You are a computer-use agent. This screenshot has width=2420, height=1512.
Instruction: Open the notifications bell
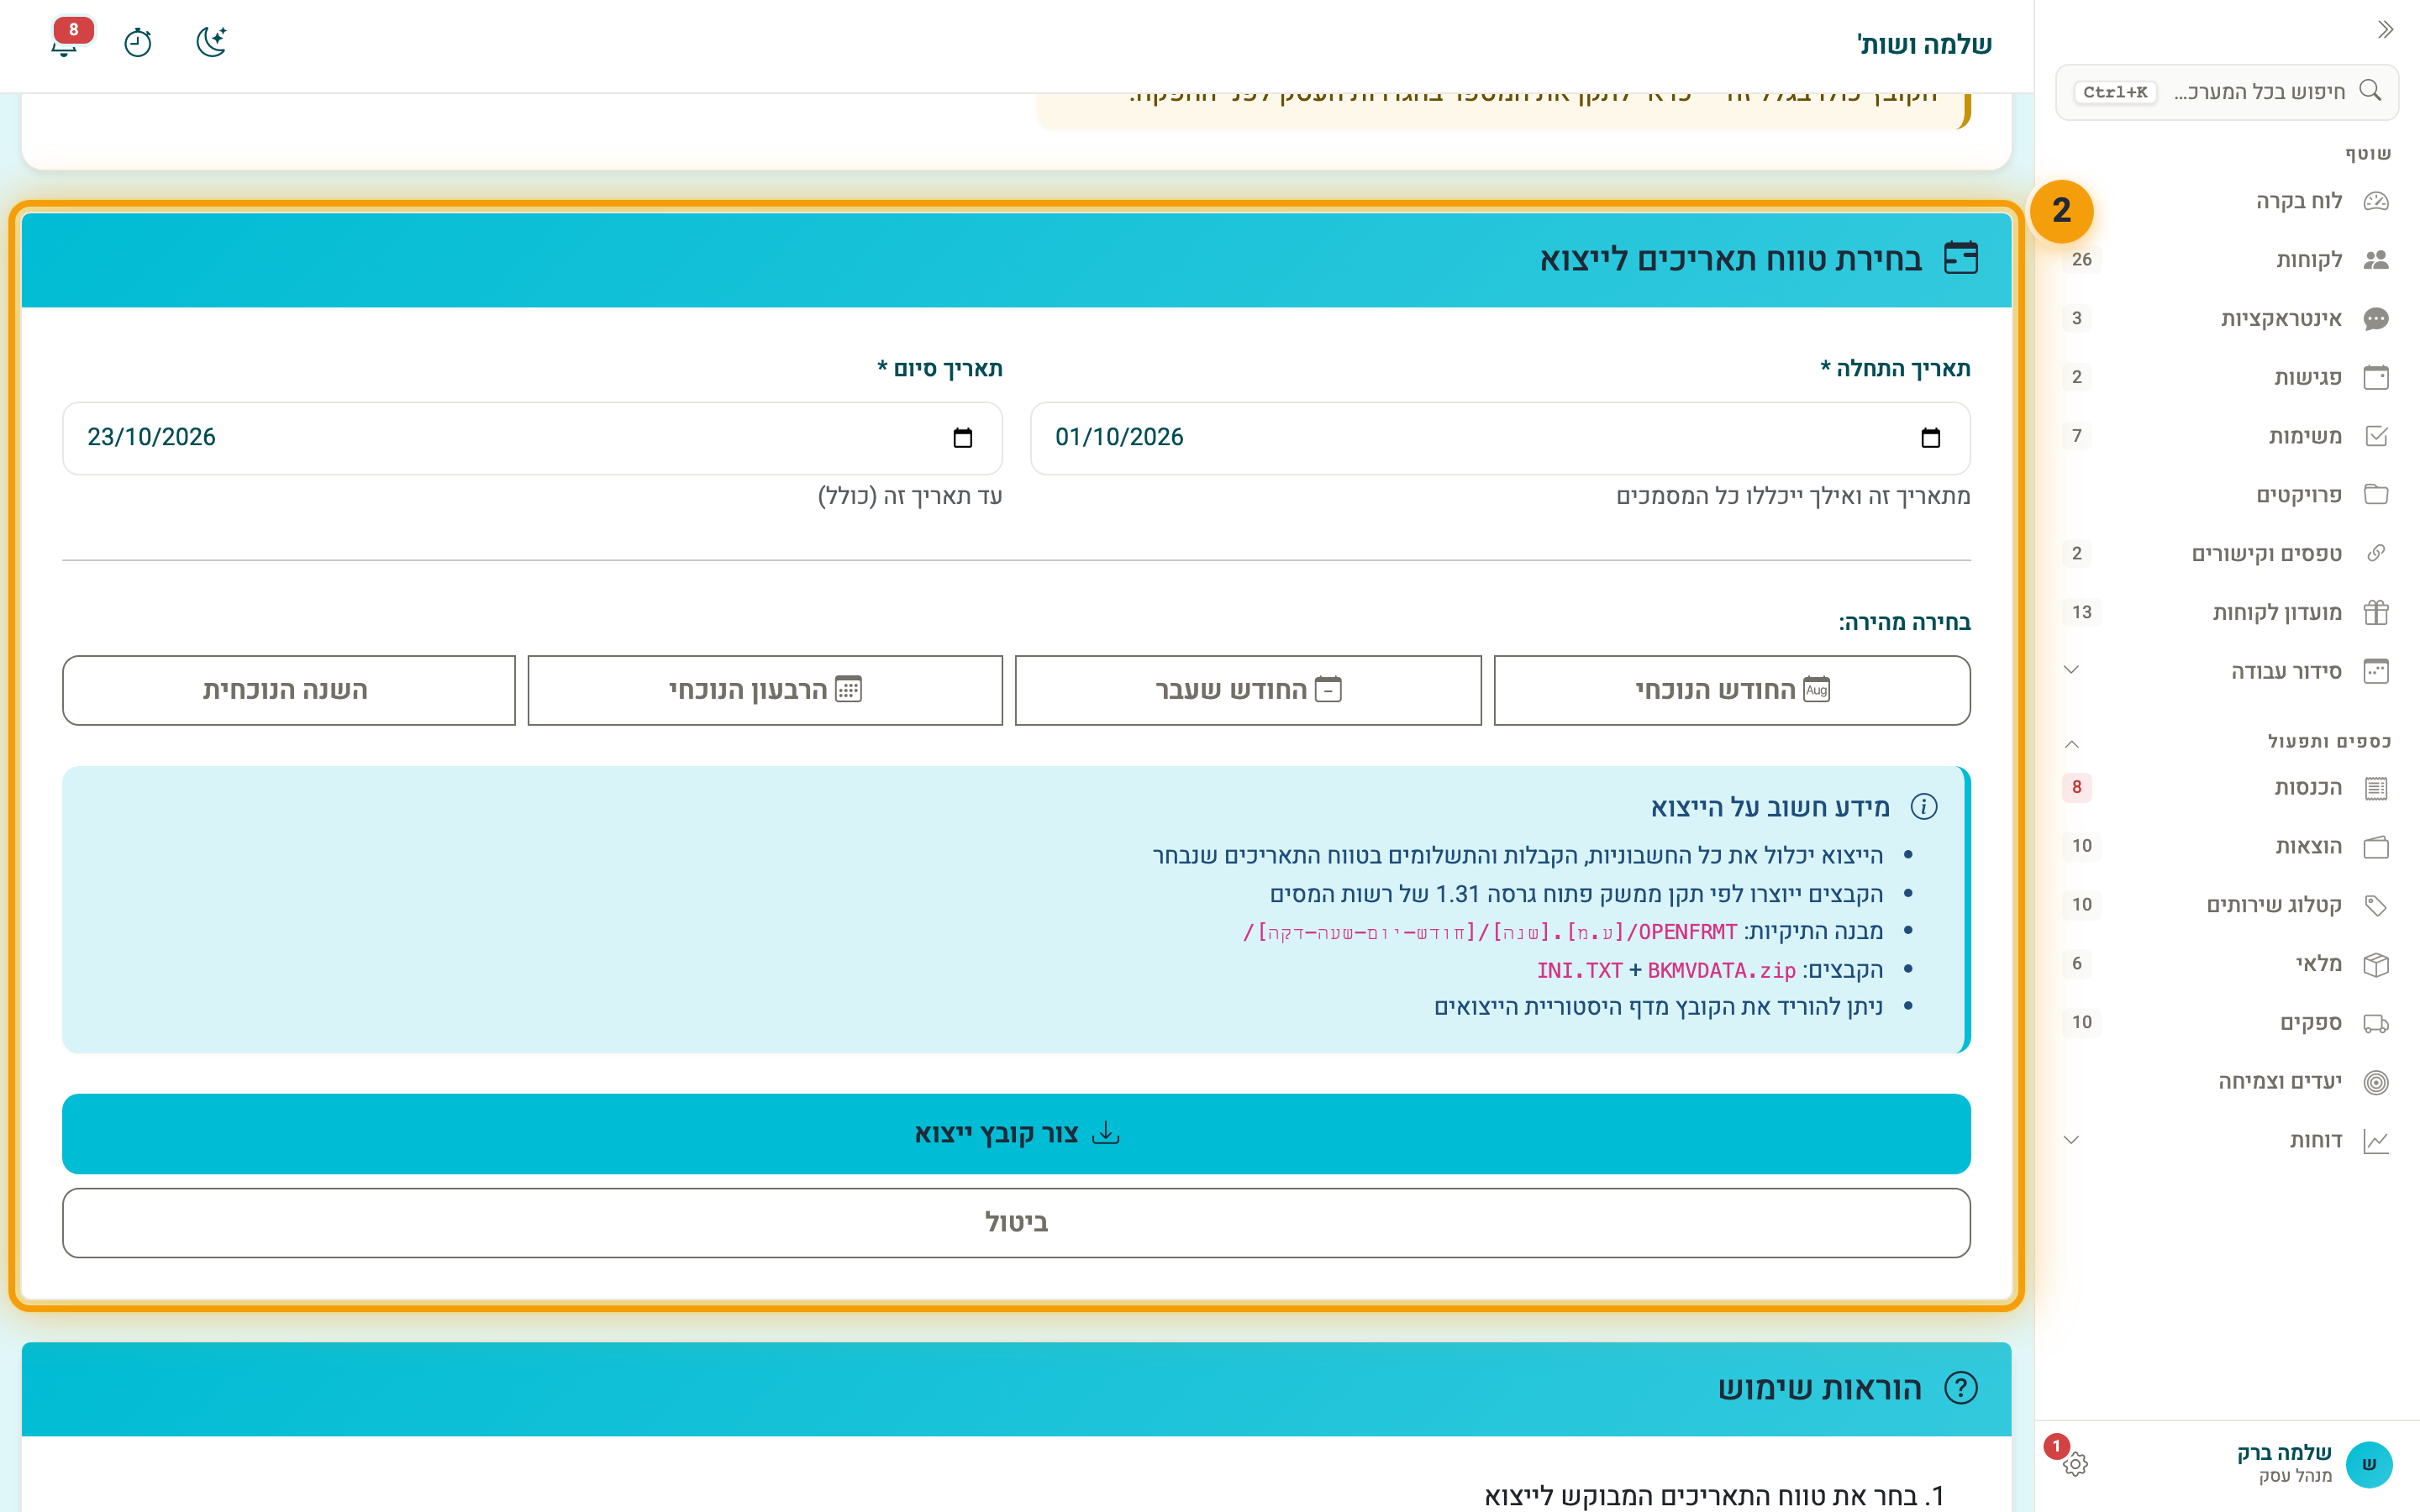[65, 42]
